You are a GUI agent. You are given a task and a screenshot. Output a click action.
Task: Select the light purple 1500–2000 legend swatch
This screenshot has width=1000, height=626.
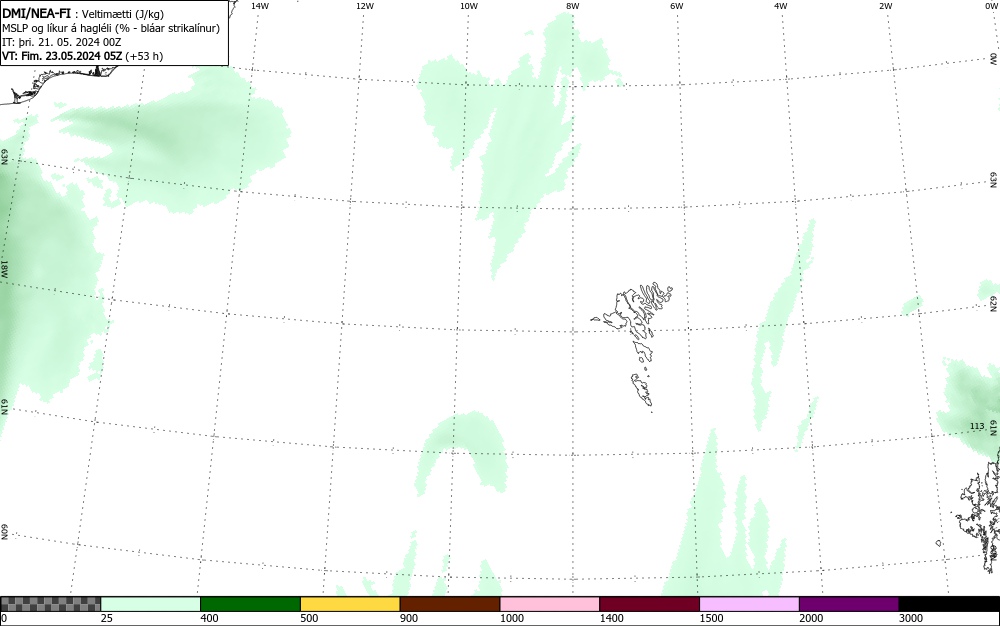coord(749,604)
